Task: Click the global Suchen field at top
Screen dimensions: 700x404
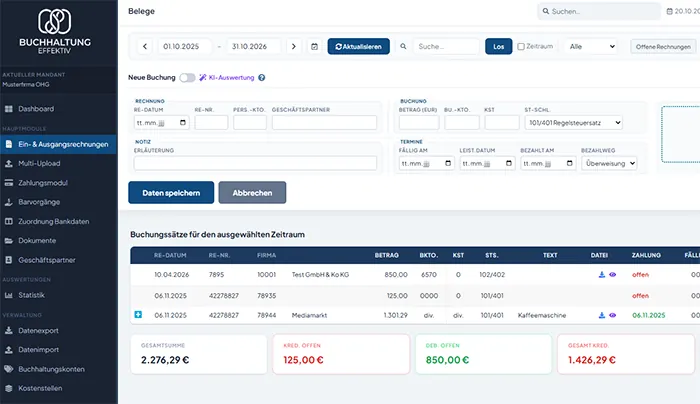Action: point(599,11)
